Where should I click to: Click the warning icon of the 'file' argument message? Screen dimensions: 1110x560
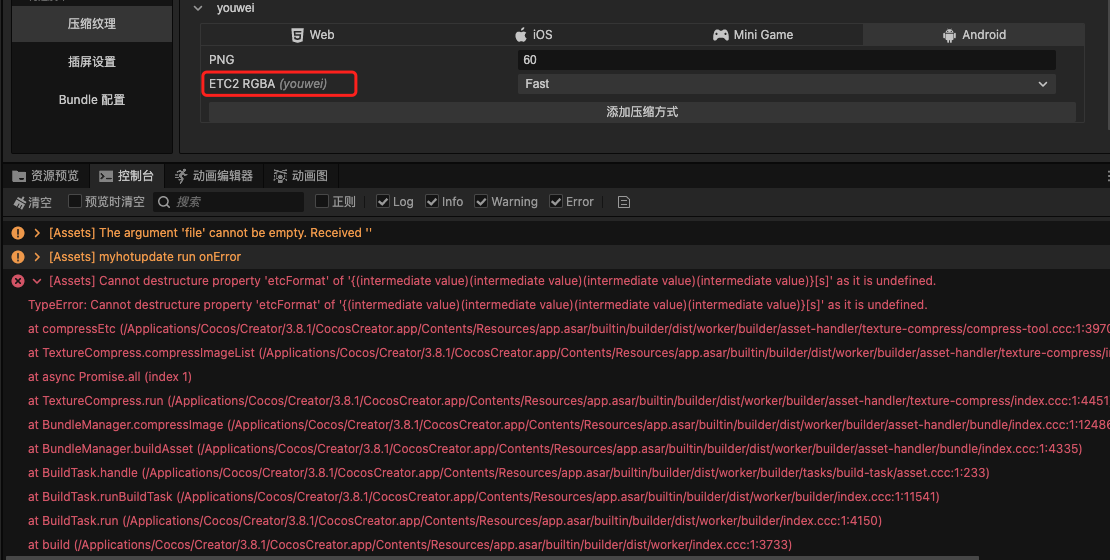(18, 233)
